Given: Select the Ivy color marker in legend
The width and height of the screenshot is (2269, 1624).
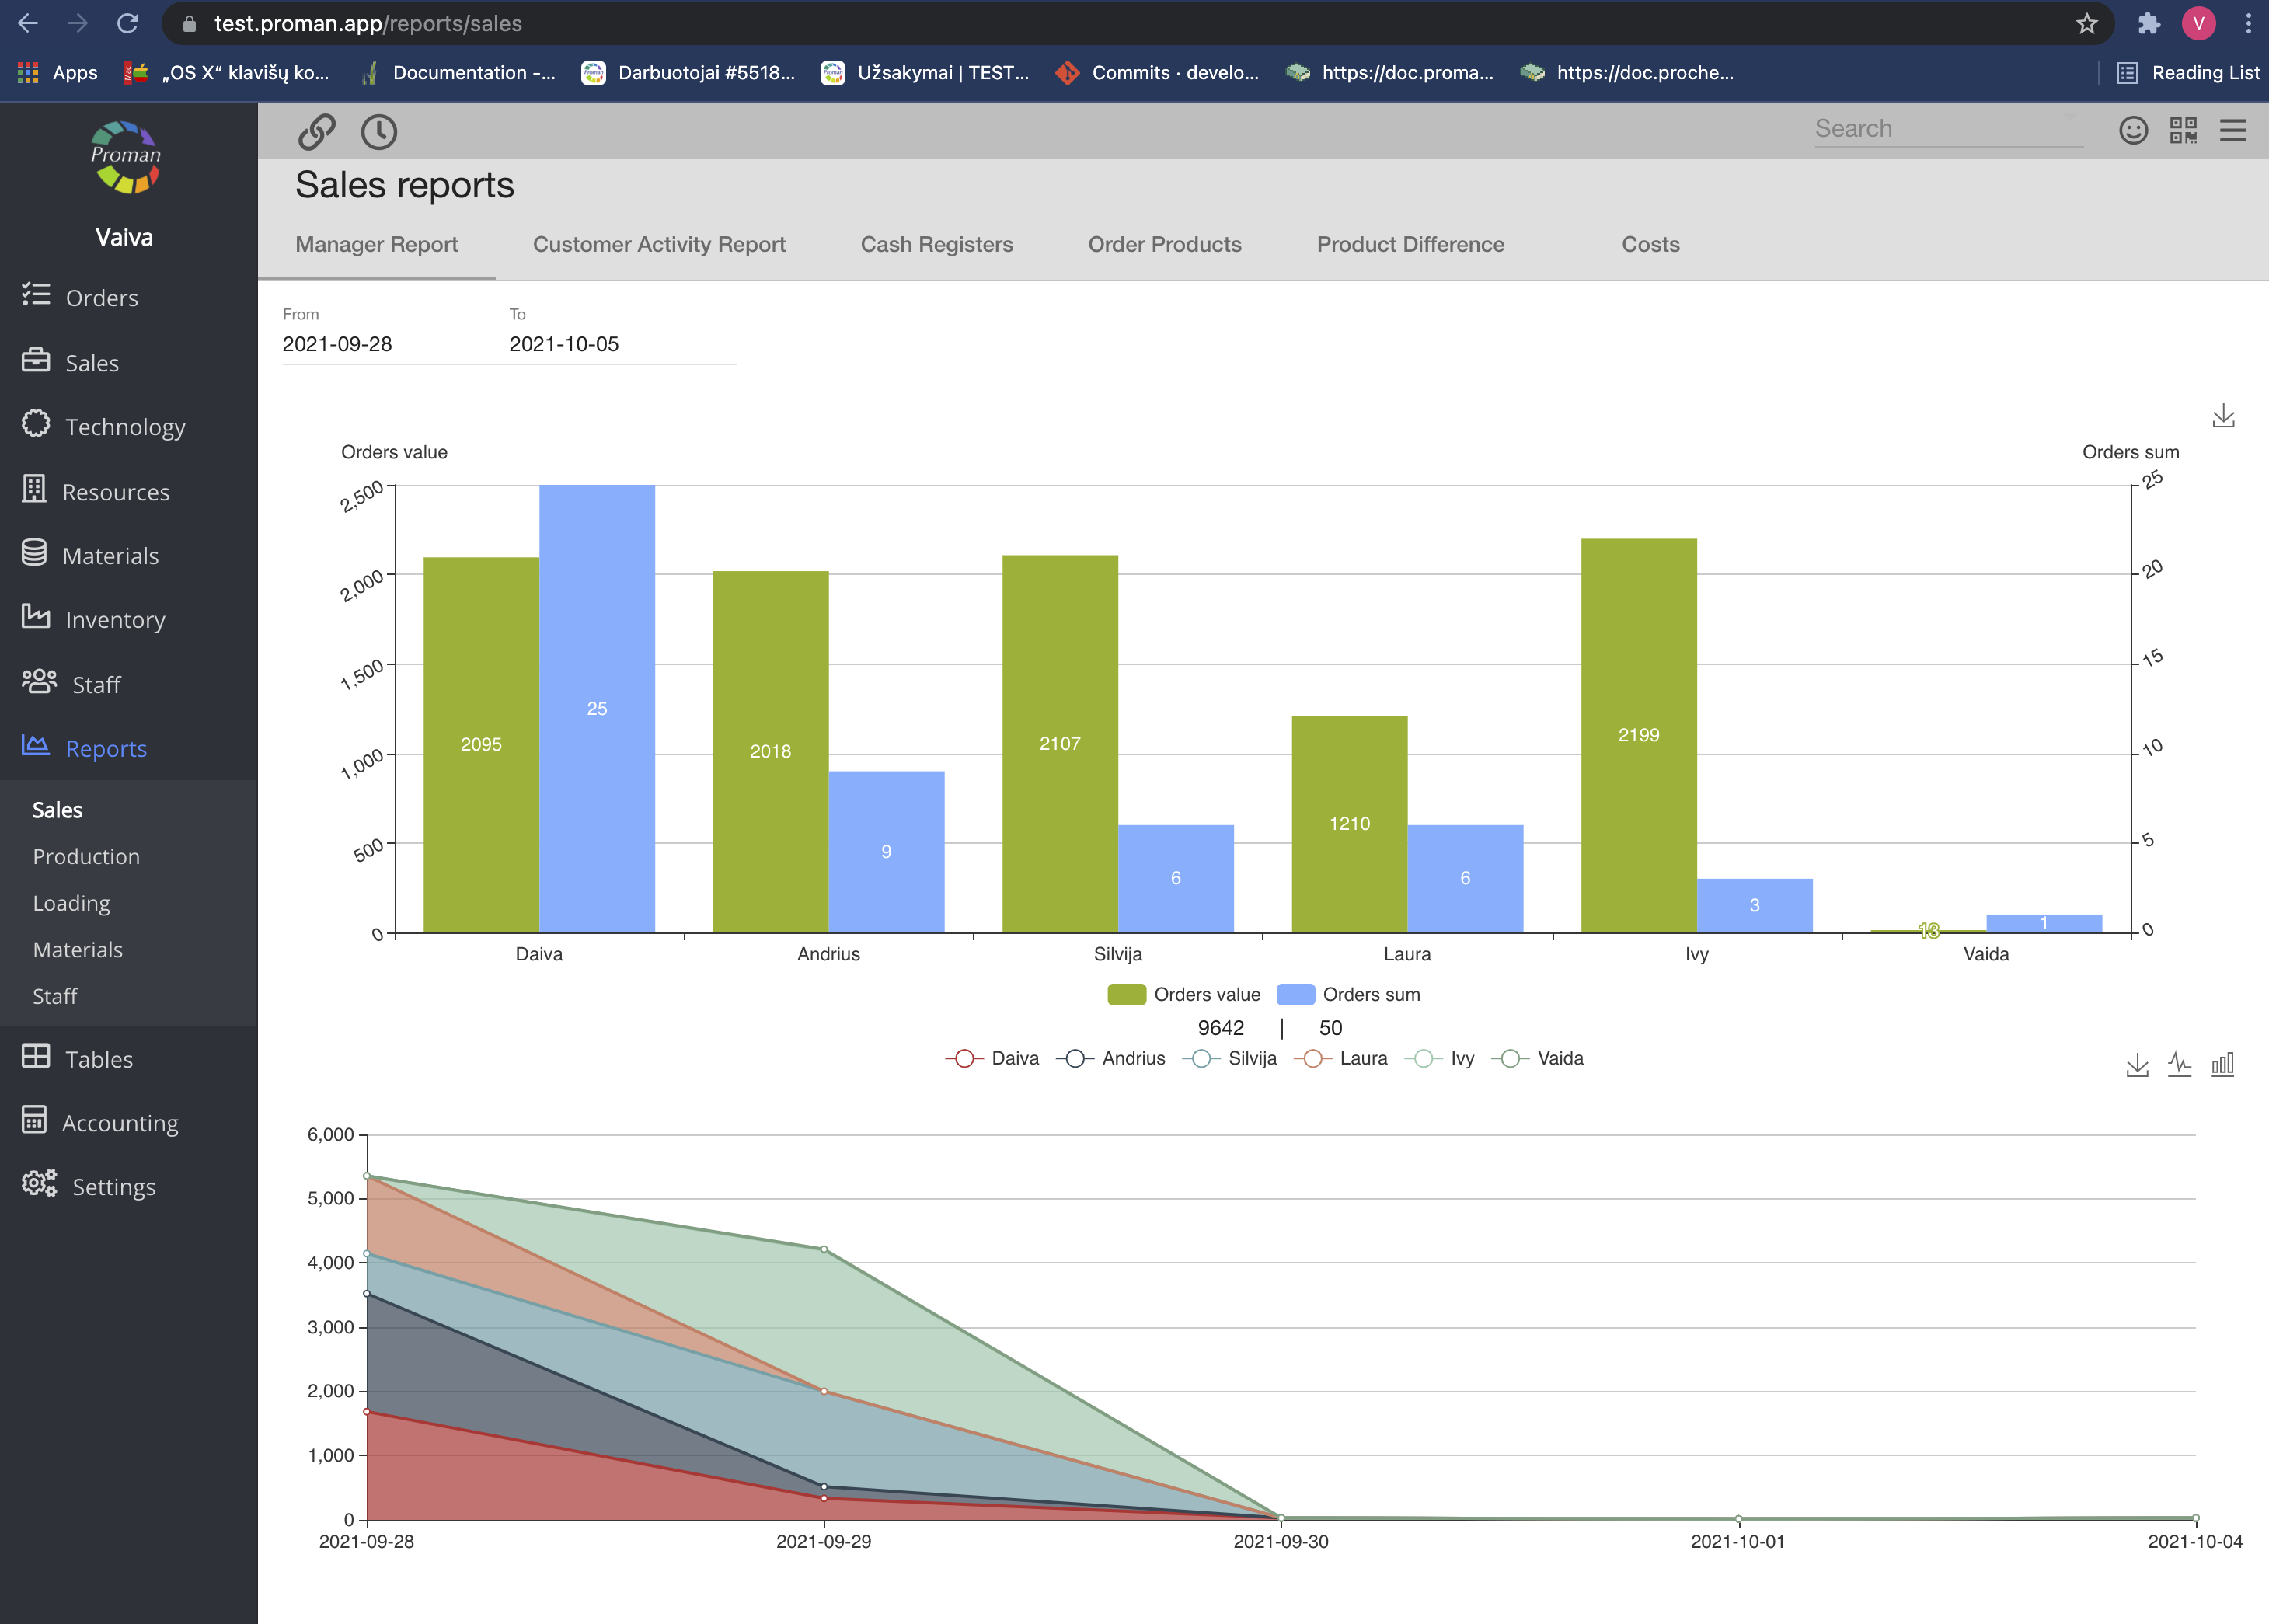Looking at the screenshot, I should pyautogui.click(x=1423, y=1058).
